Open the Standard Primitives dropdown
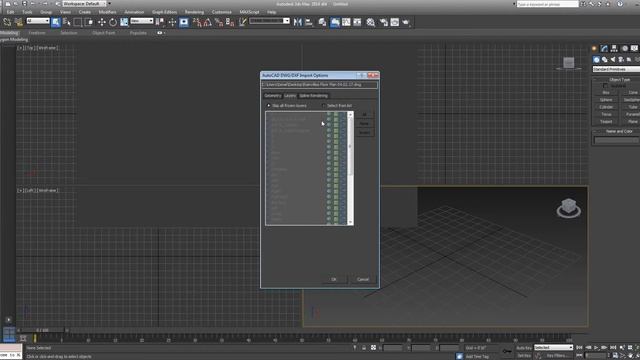 click(616, 69)
